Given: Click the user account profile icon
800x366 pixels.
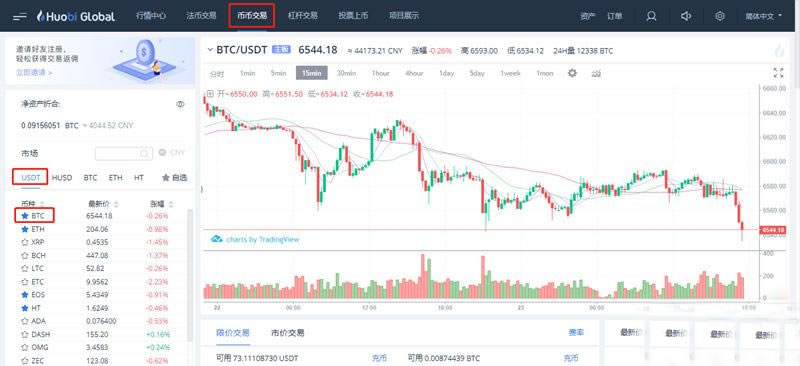Looking at the screenshot, I should pos(651,16).
